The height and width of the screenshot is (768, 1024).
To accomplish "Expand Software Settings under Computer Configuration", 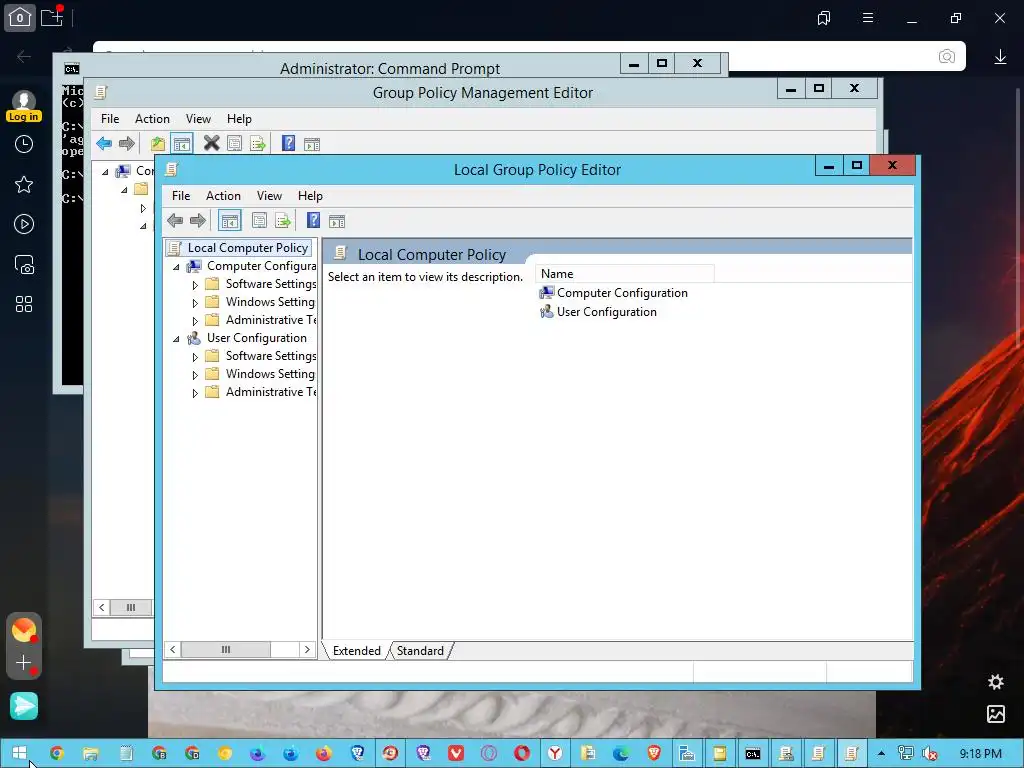I will 195,285.
